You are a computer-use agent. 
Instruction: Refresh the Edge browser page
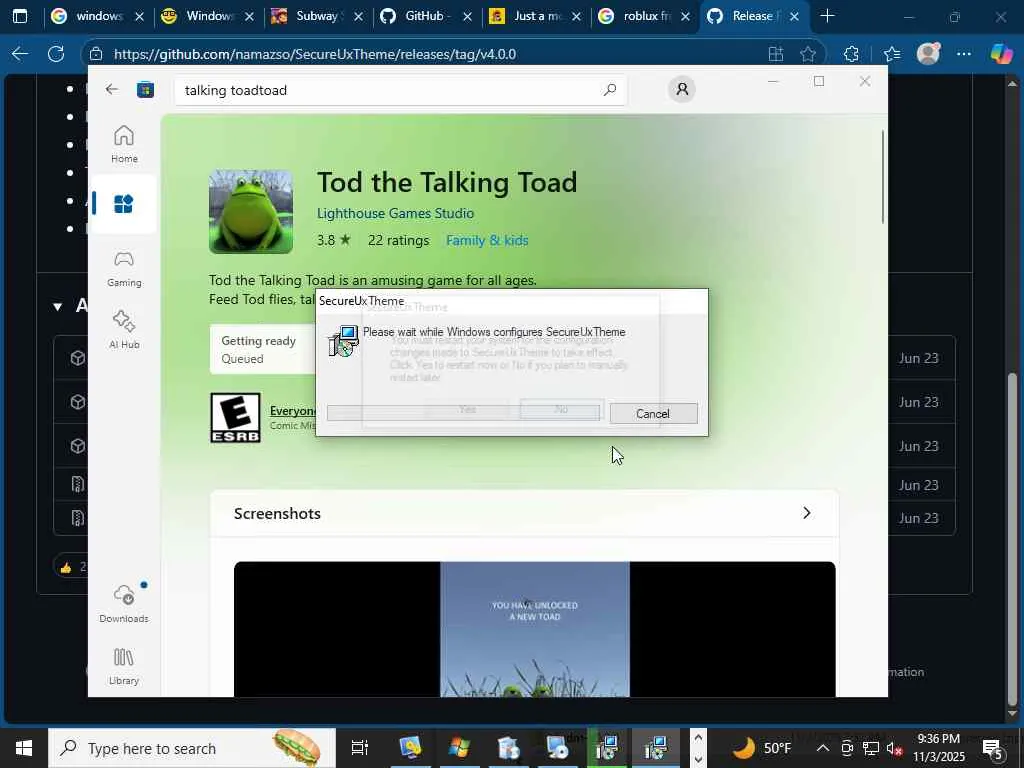pyautogui.click(x=56, y=54)
